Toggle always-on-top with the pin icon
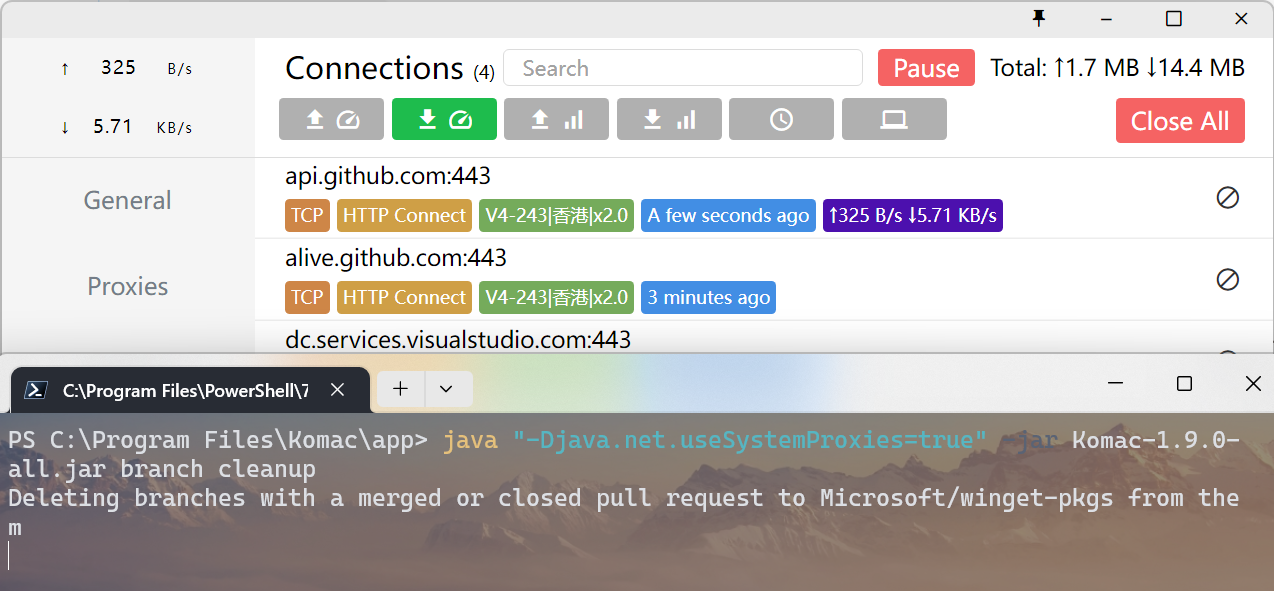The width and height of the screenshot is (1274, 591). [x=1039, y=18]
